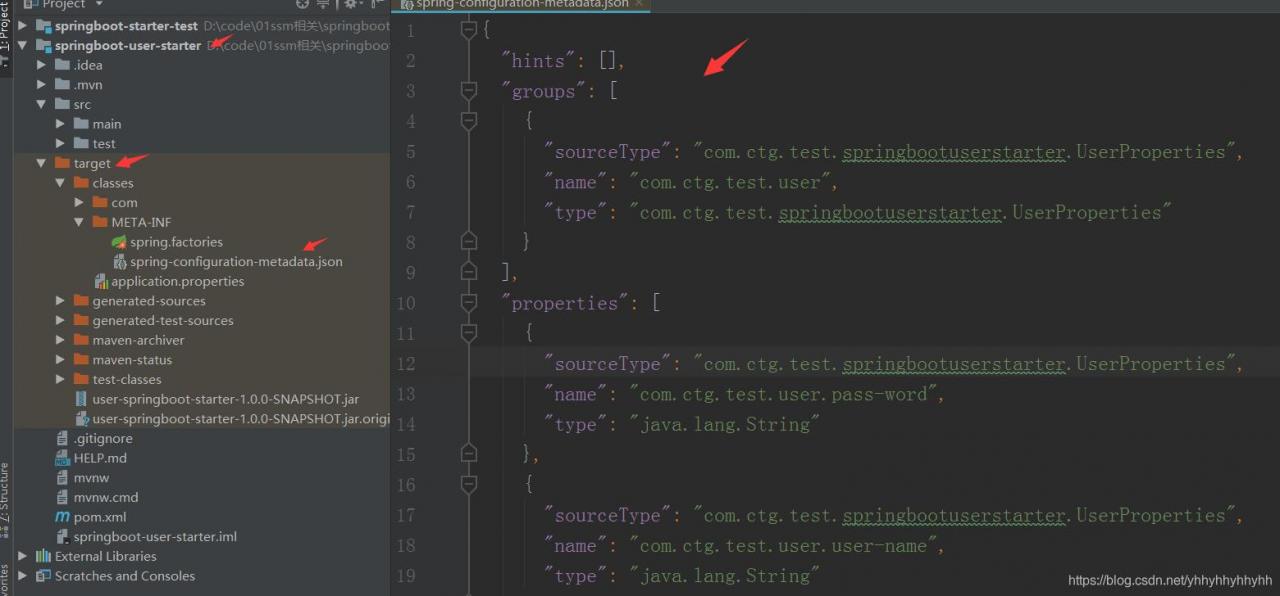Screen dimensions: 1280x596
Task: Click the spring.factories file icon
Action: coord(119,242)
